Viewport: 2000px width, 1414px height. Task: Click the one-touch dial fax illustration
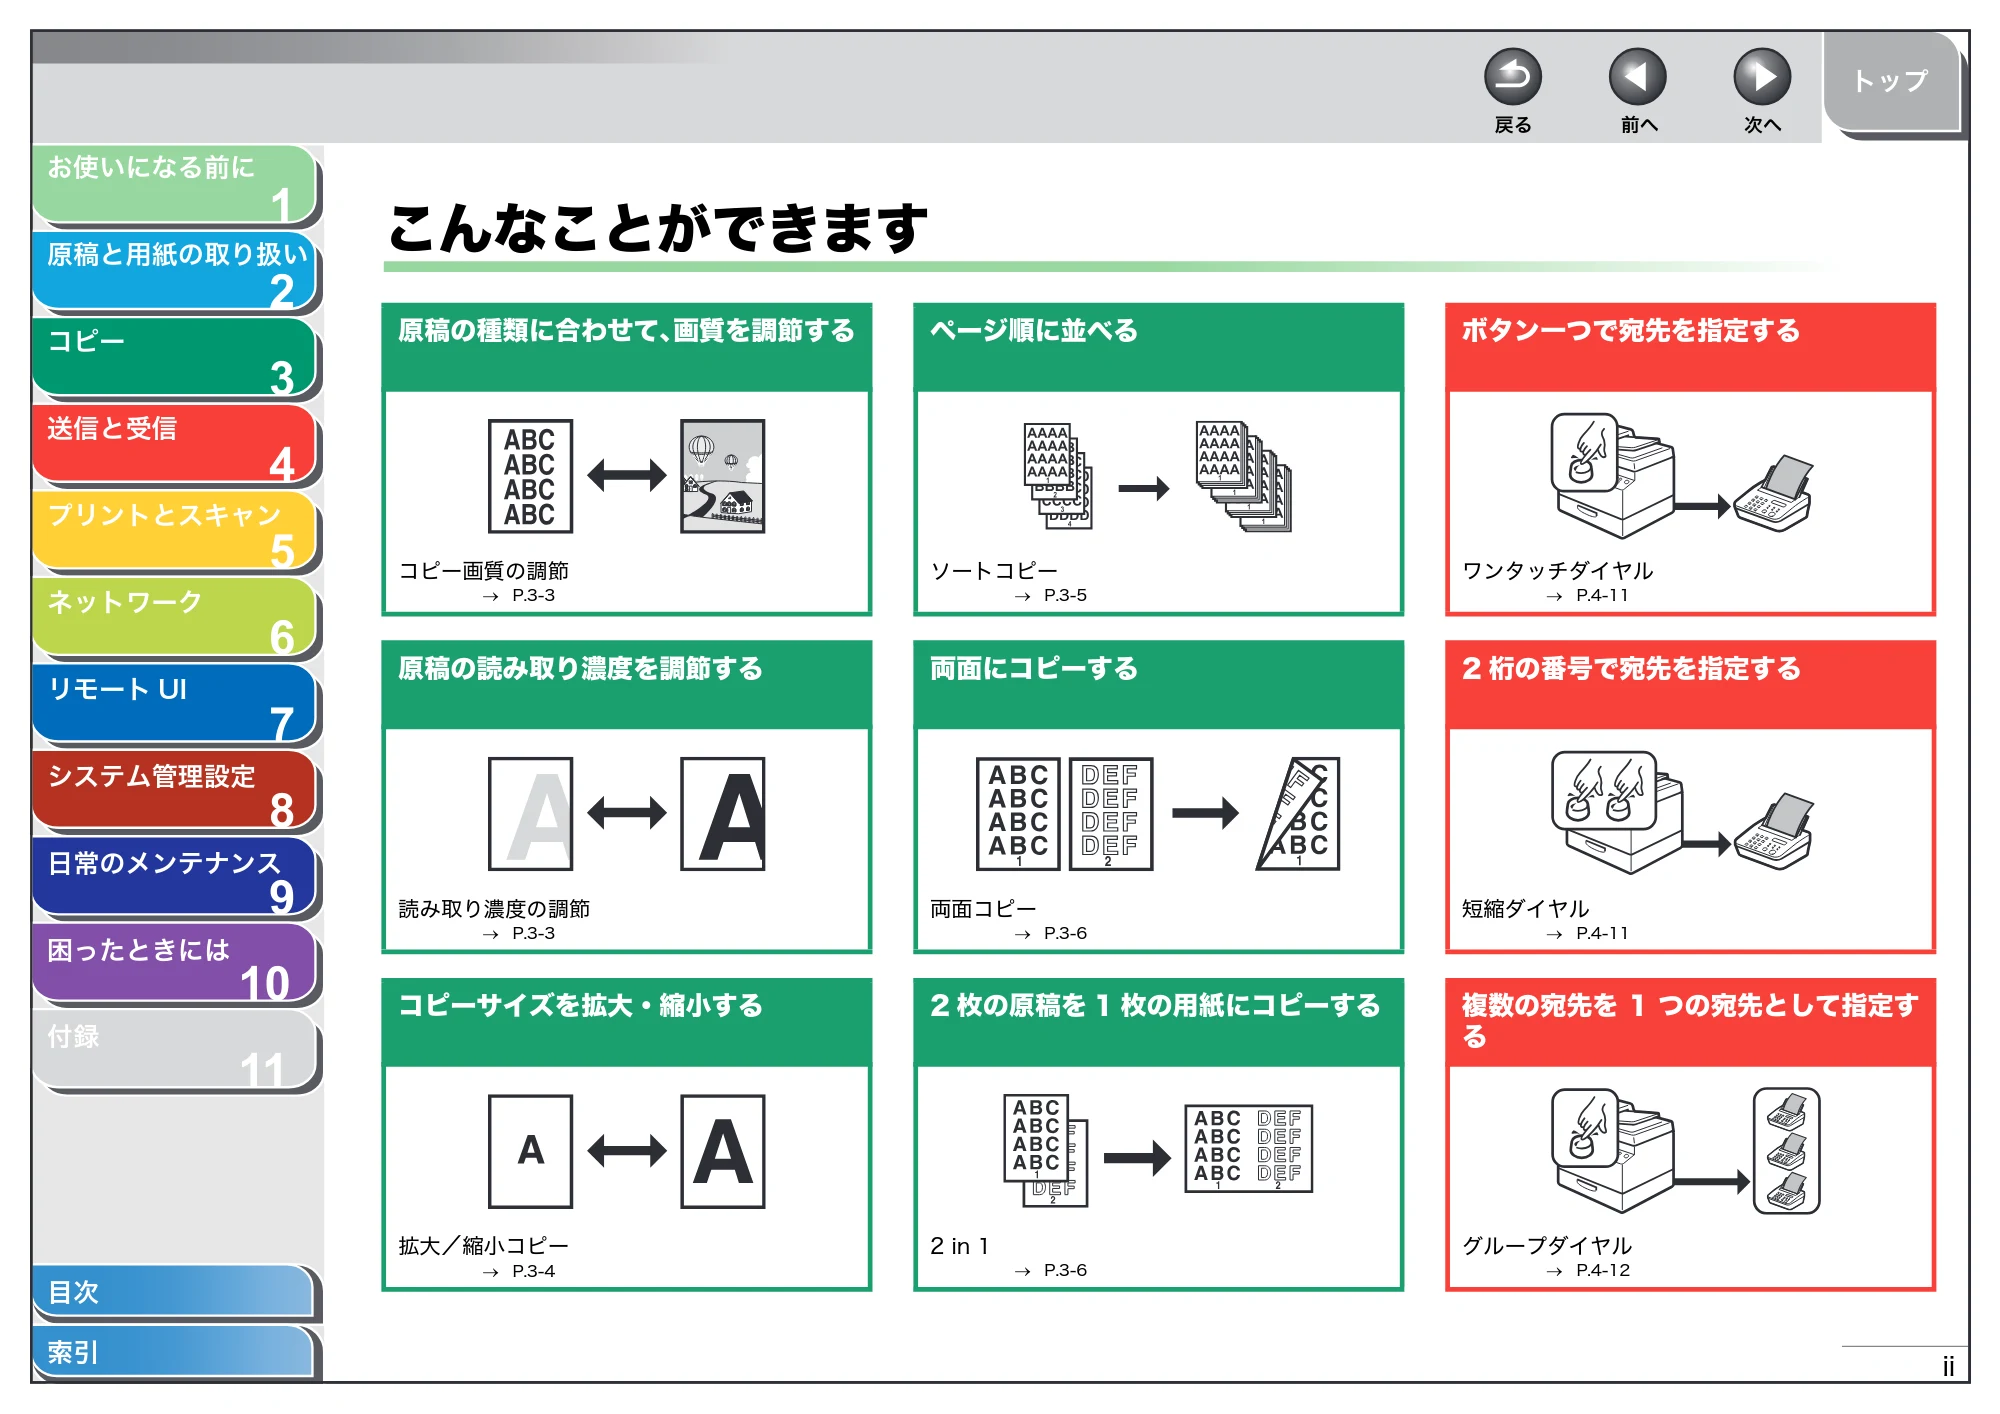pos(1681,475)
